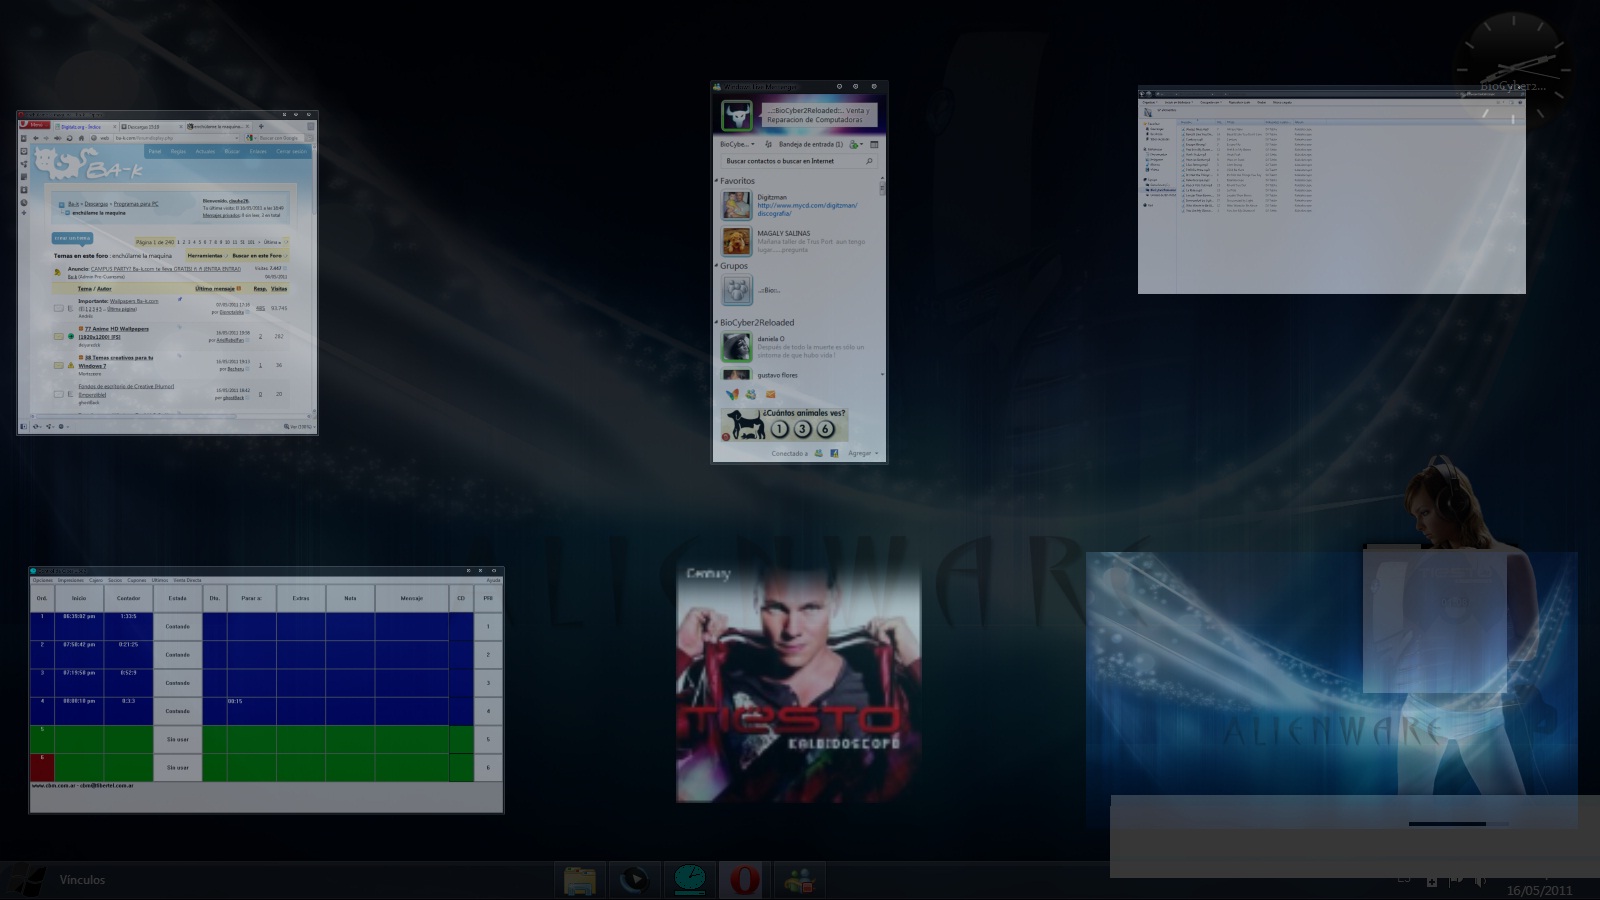Click Contando button for machine 1
The height and width of the screenshot is (900, 1600).
(177, 626)
